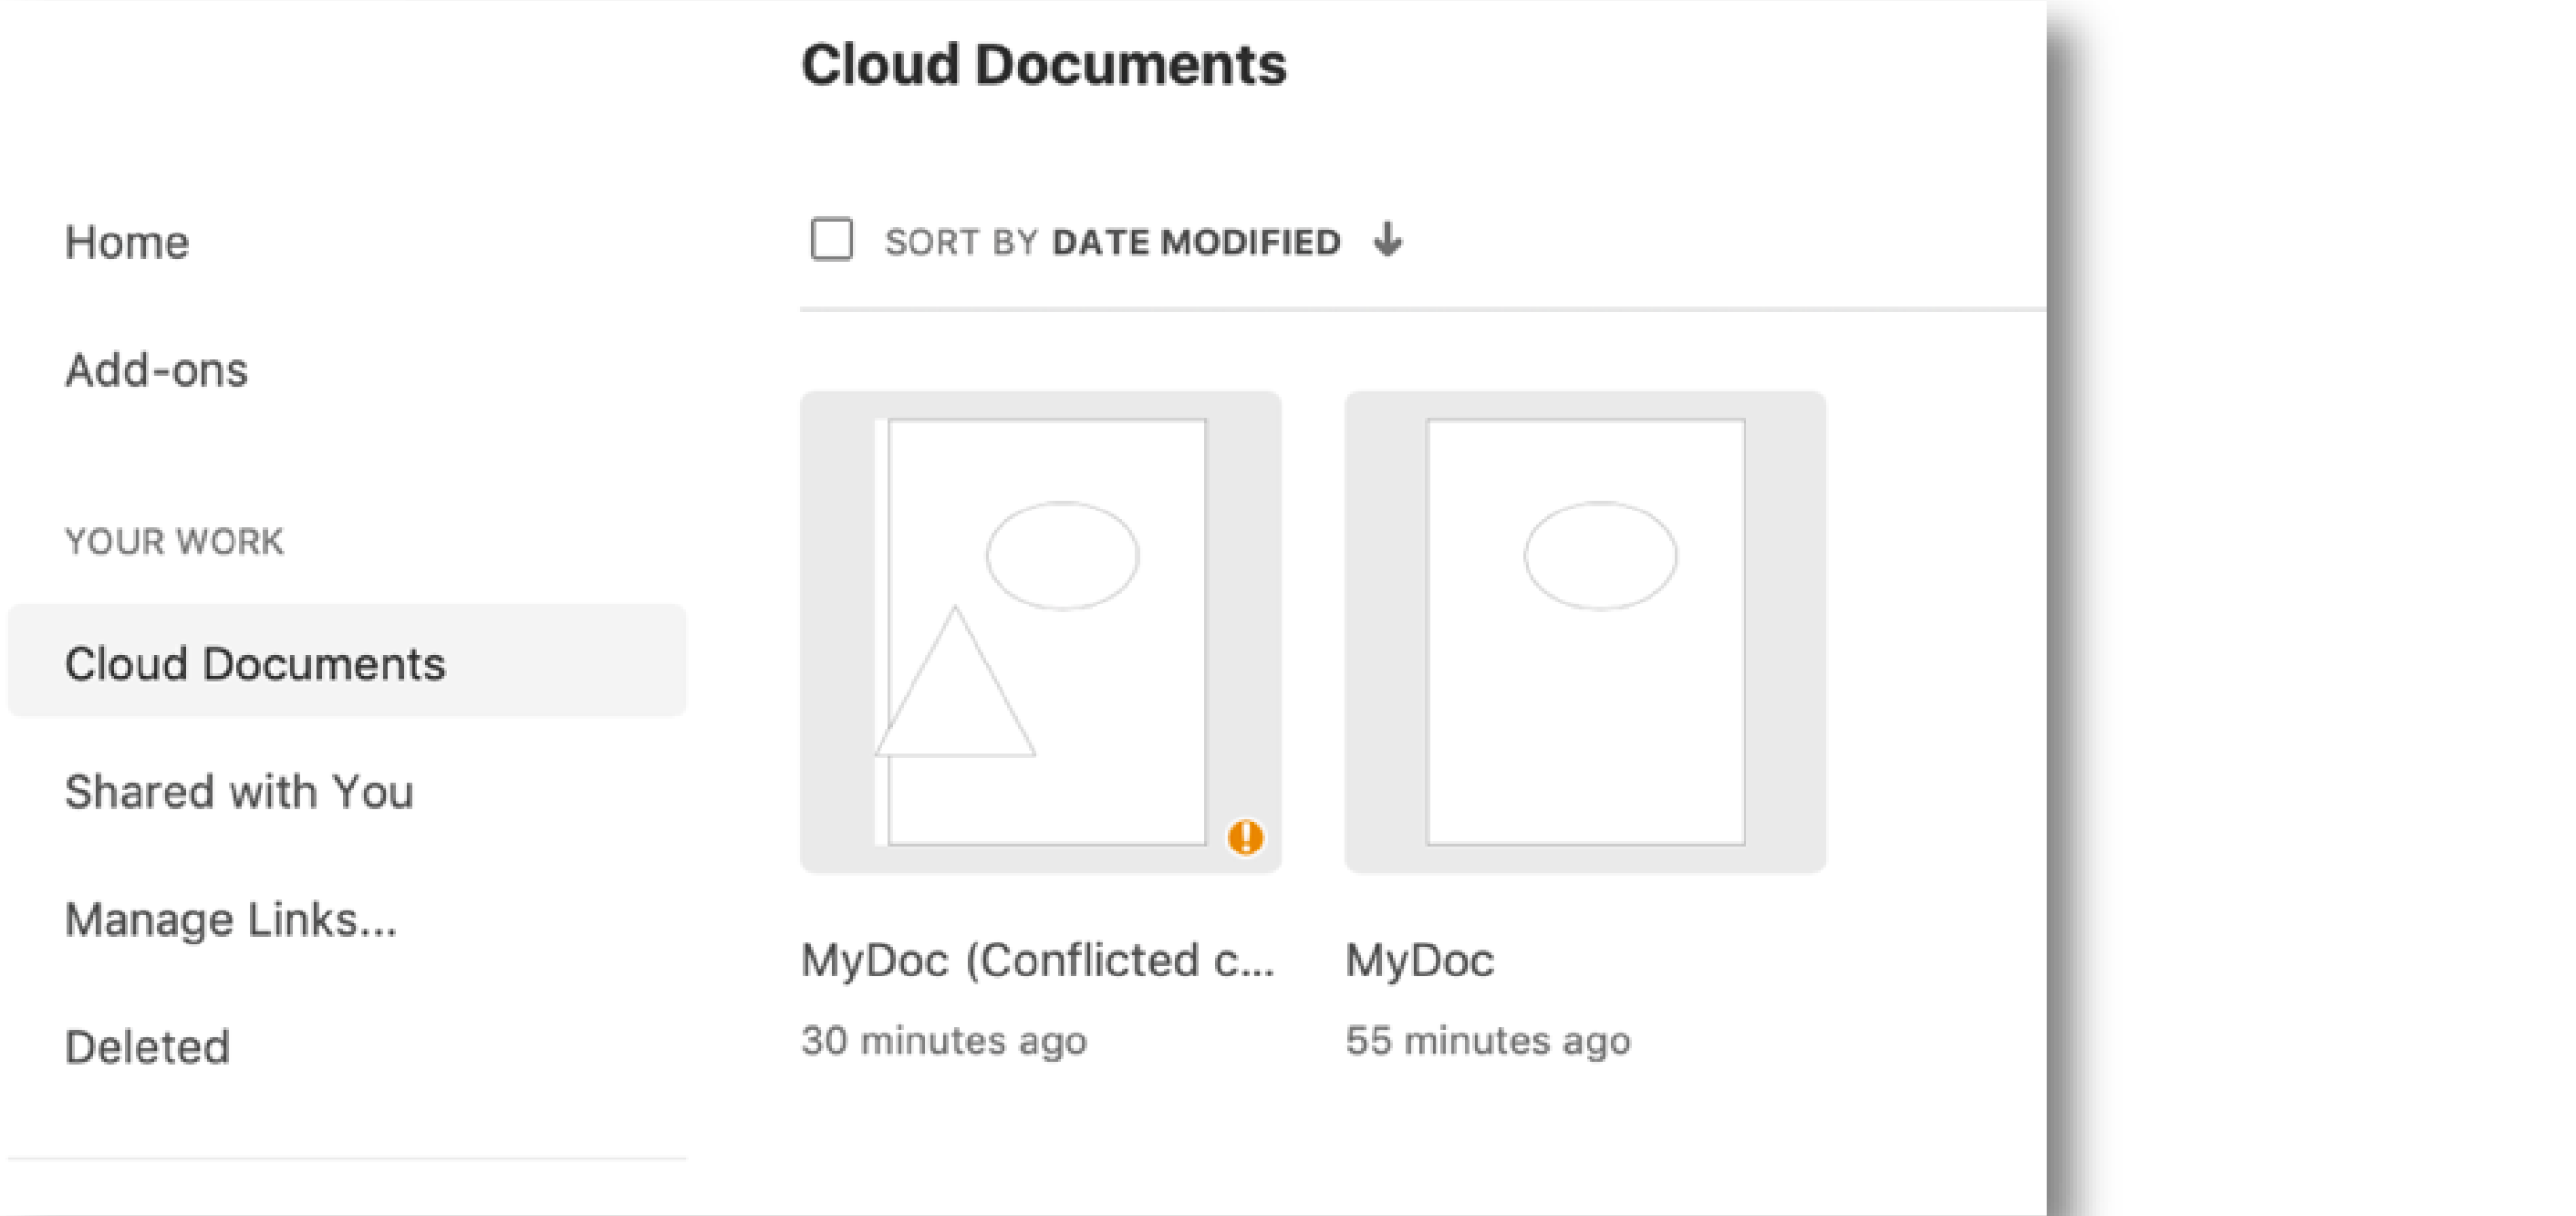Screen dimensions: 2576x1216
Task: Open Manage Links
Action: pos(232,920)
